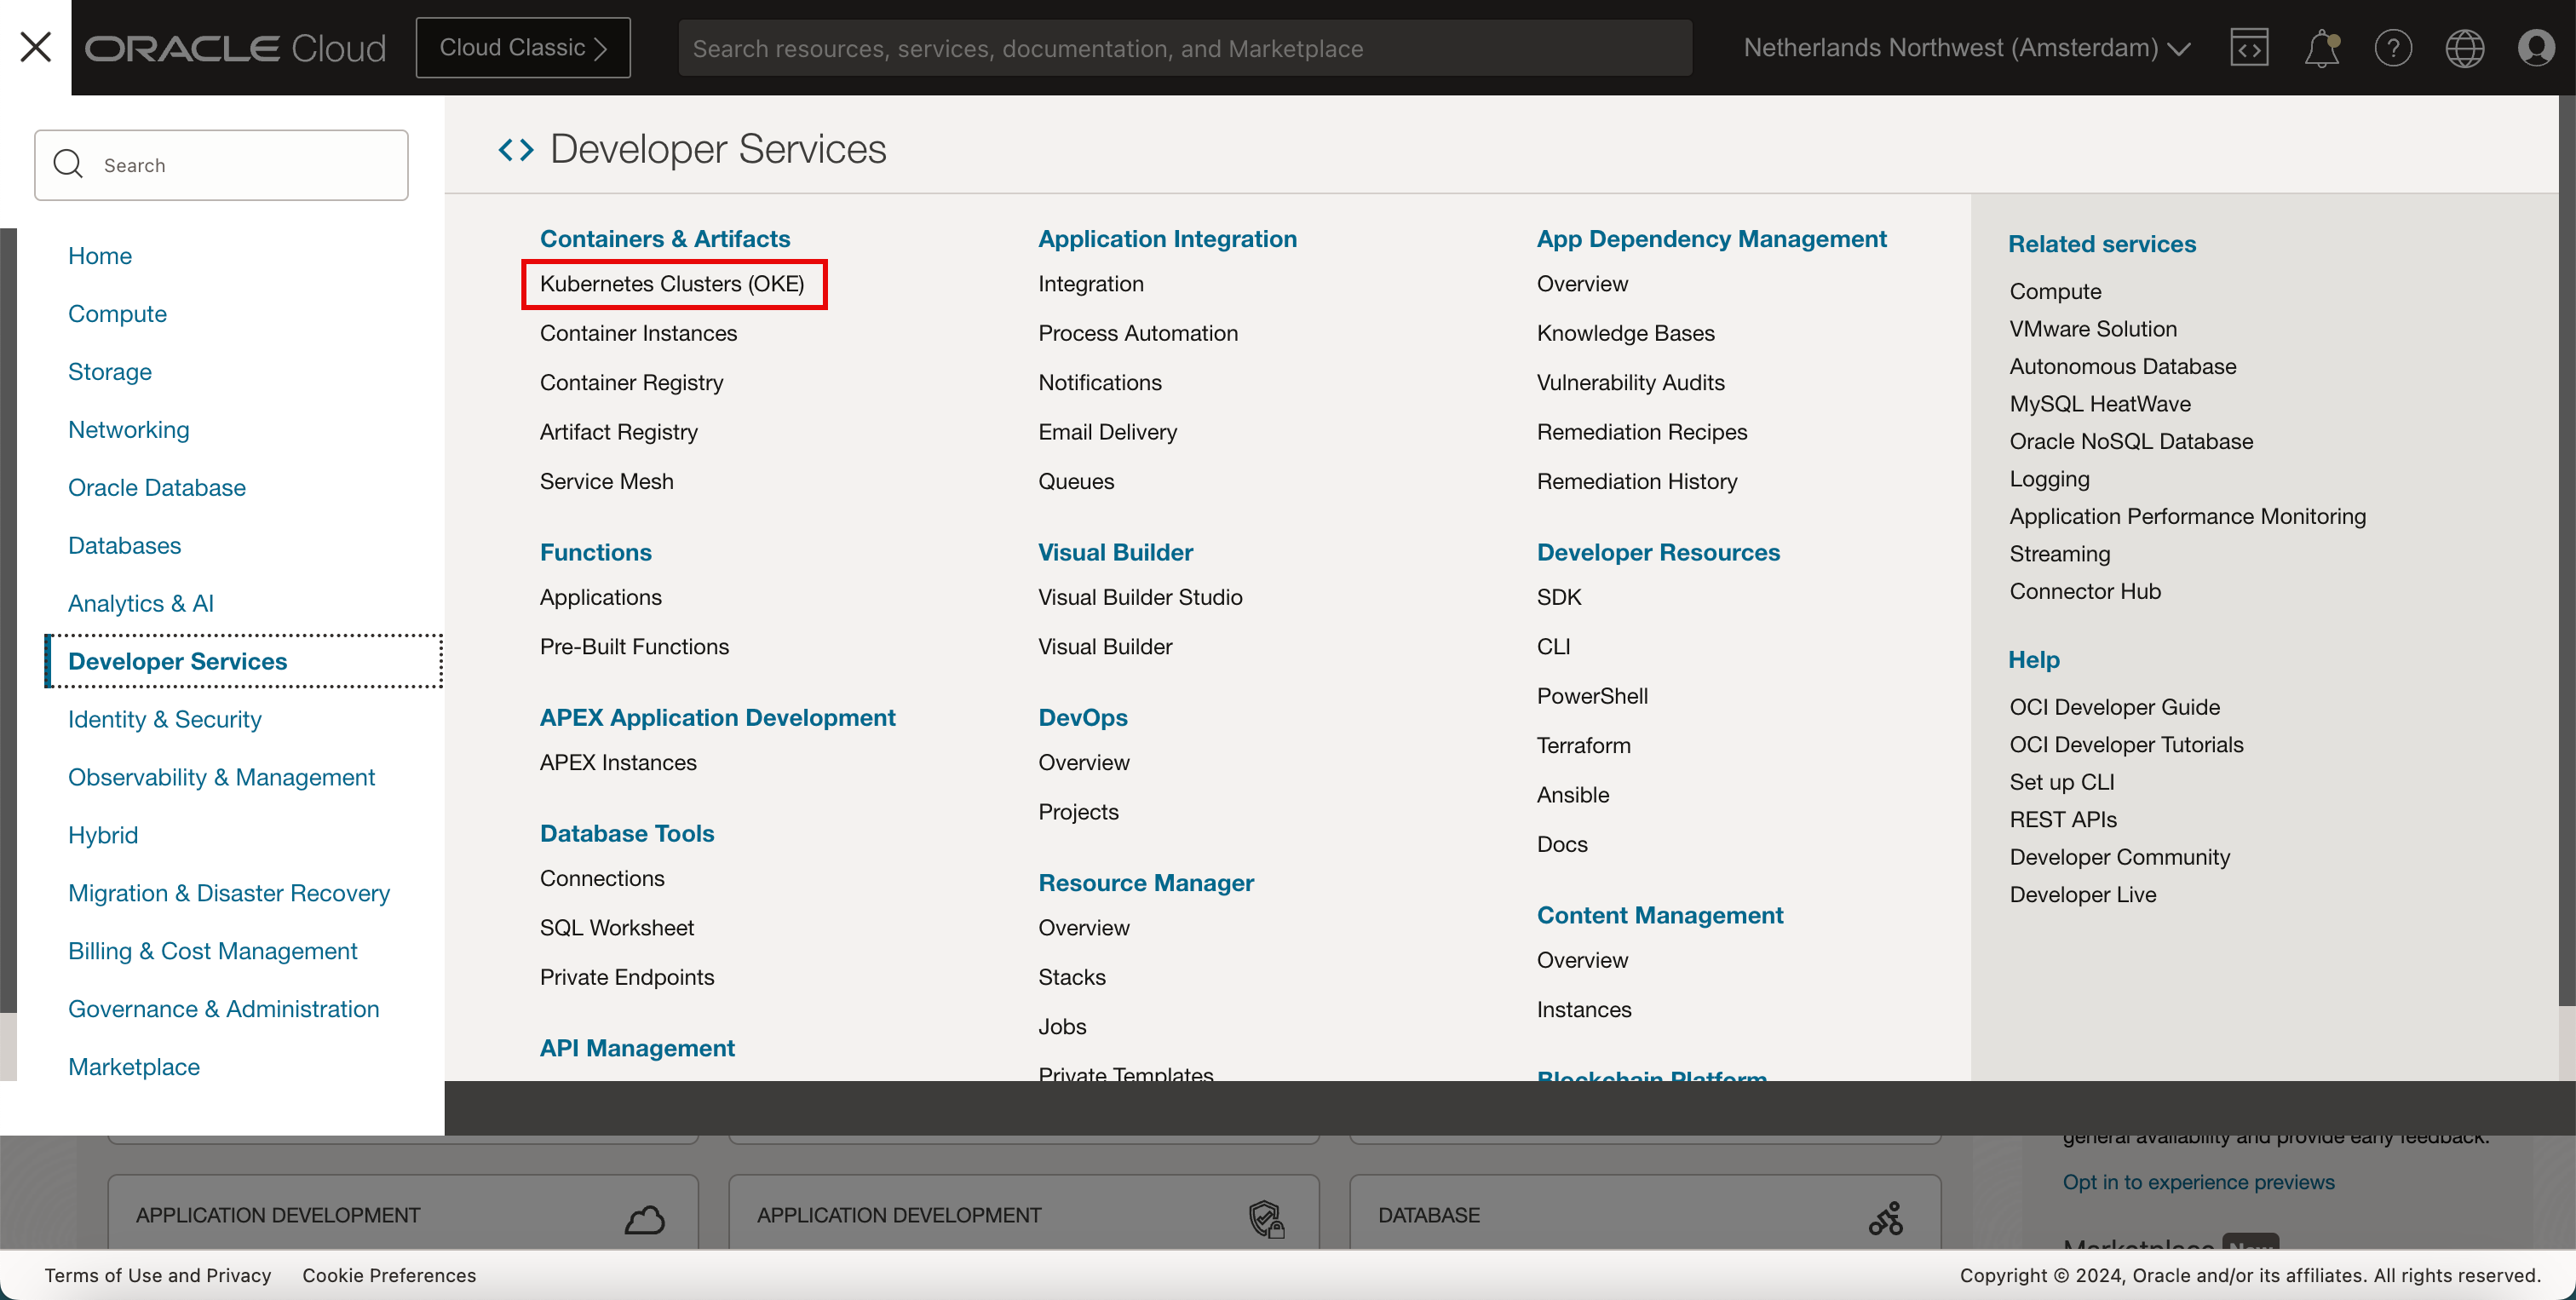
Task: Click the Oracle Cloud logo
Action: (236, 47)
